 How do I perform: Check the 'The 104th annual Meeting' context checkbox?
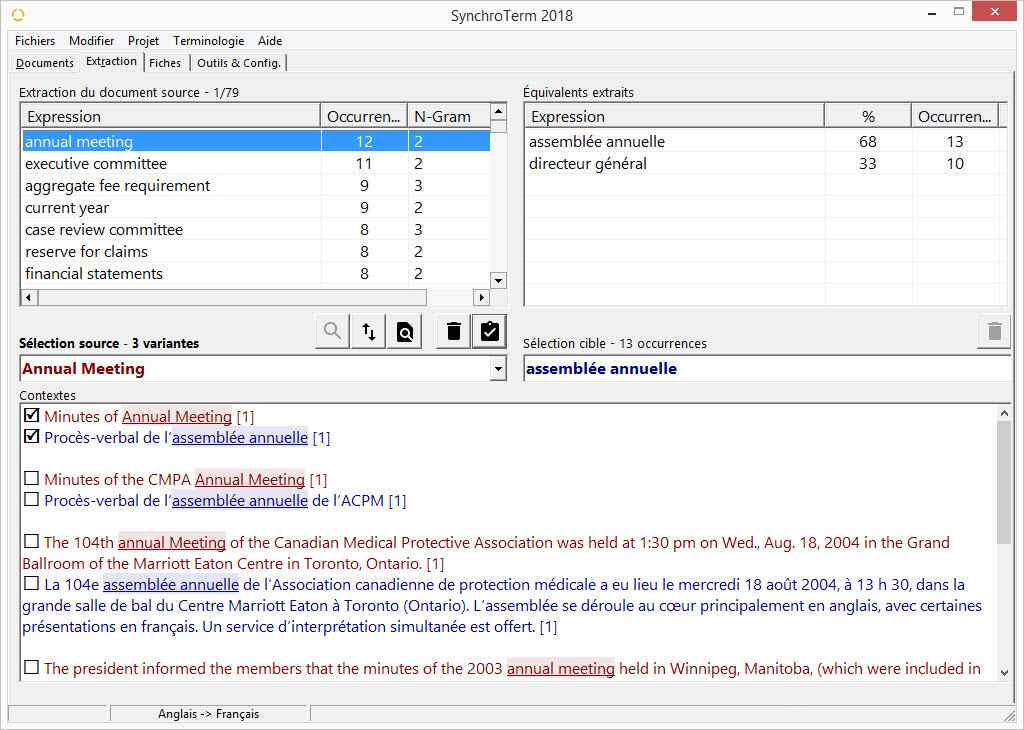click(32, 542)
